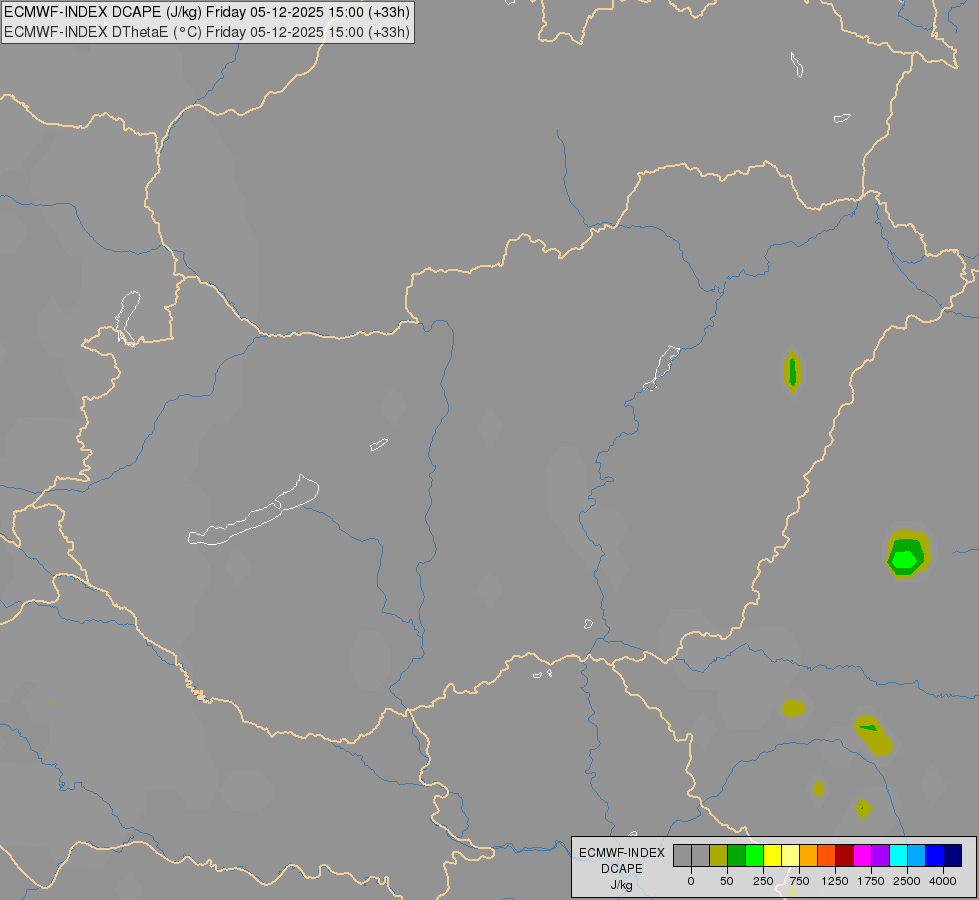Click the DThetaE (°C) title line
This screenshot has width=979, height=900.
click(x=207, y=32)
